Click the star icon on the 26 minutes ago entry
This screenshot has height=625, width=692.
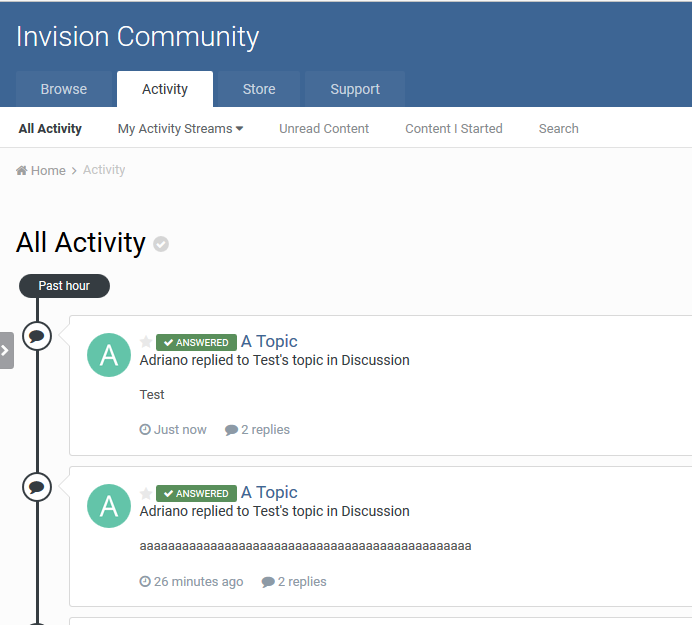click(146, 493)
